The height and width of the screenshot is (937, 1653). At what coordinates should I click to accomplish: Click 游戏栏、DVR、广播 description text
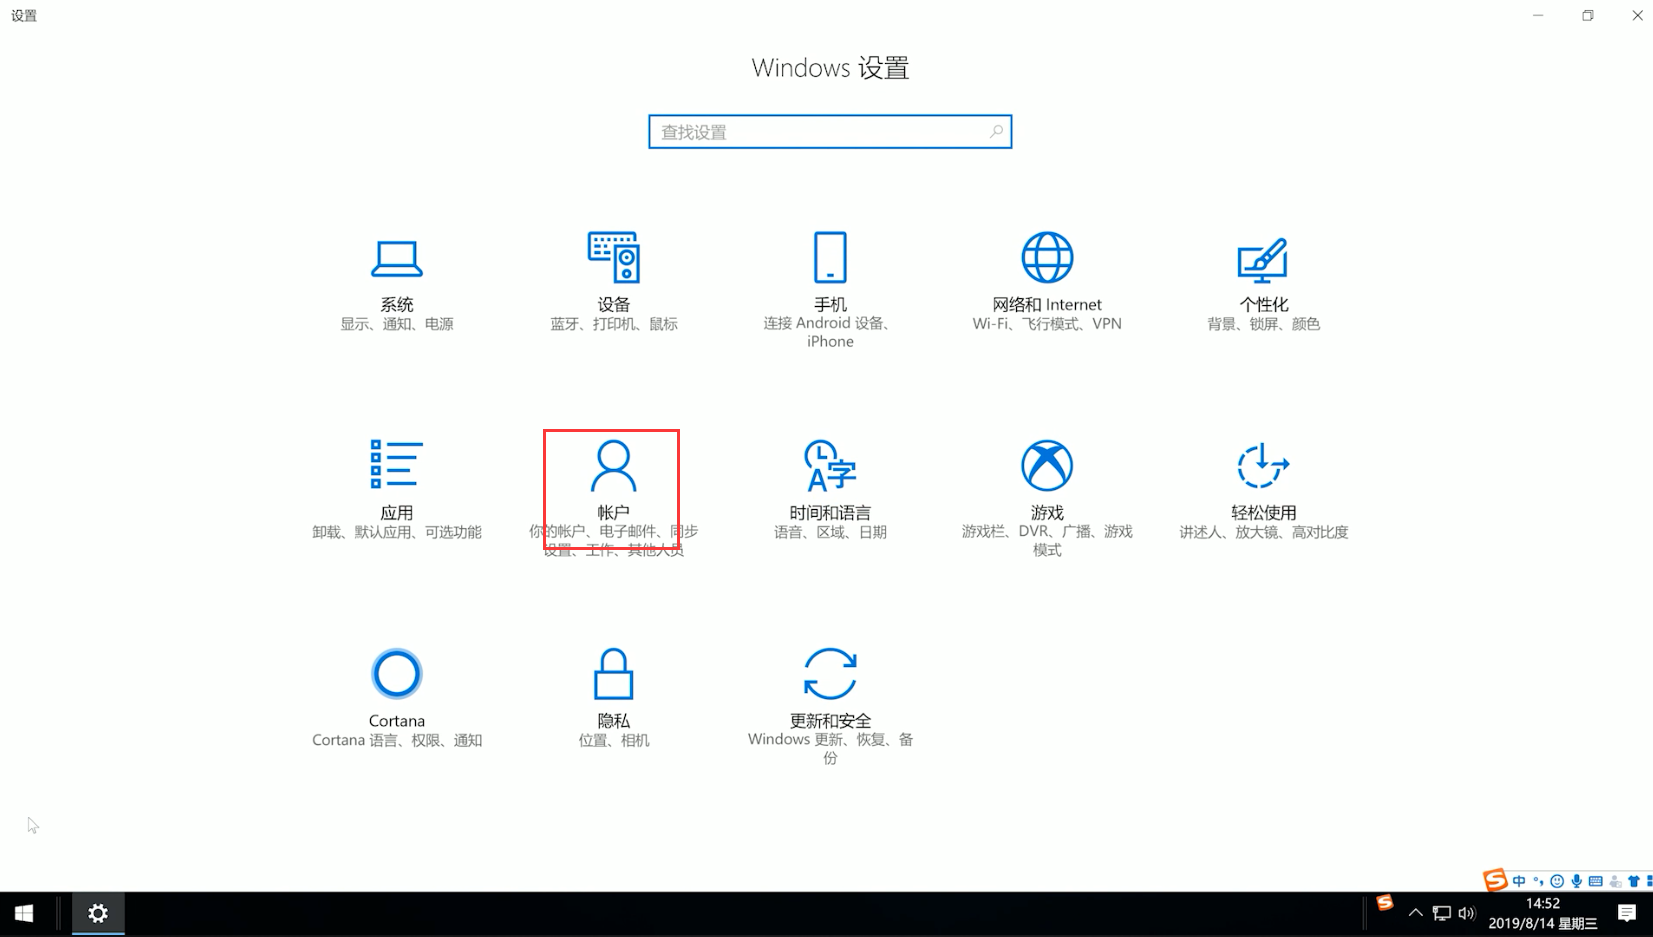tap(1047, 541)
